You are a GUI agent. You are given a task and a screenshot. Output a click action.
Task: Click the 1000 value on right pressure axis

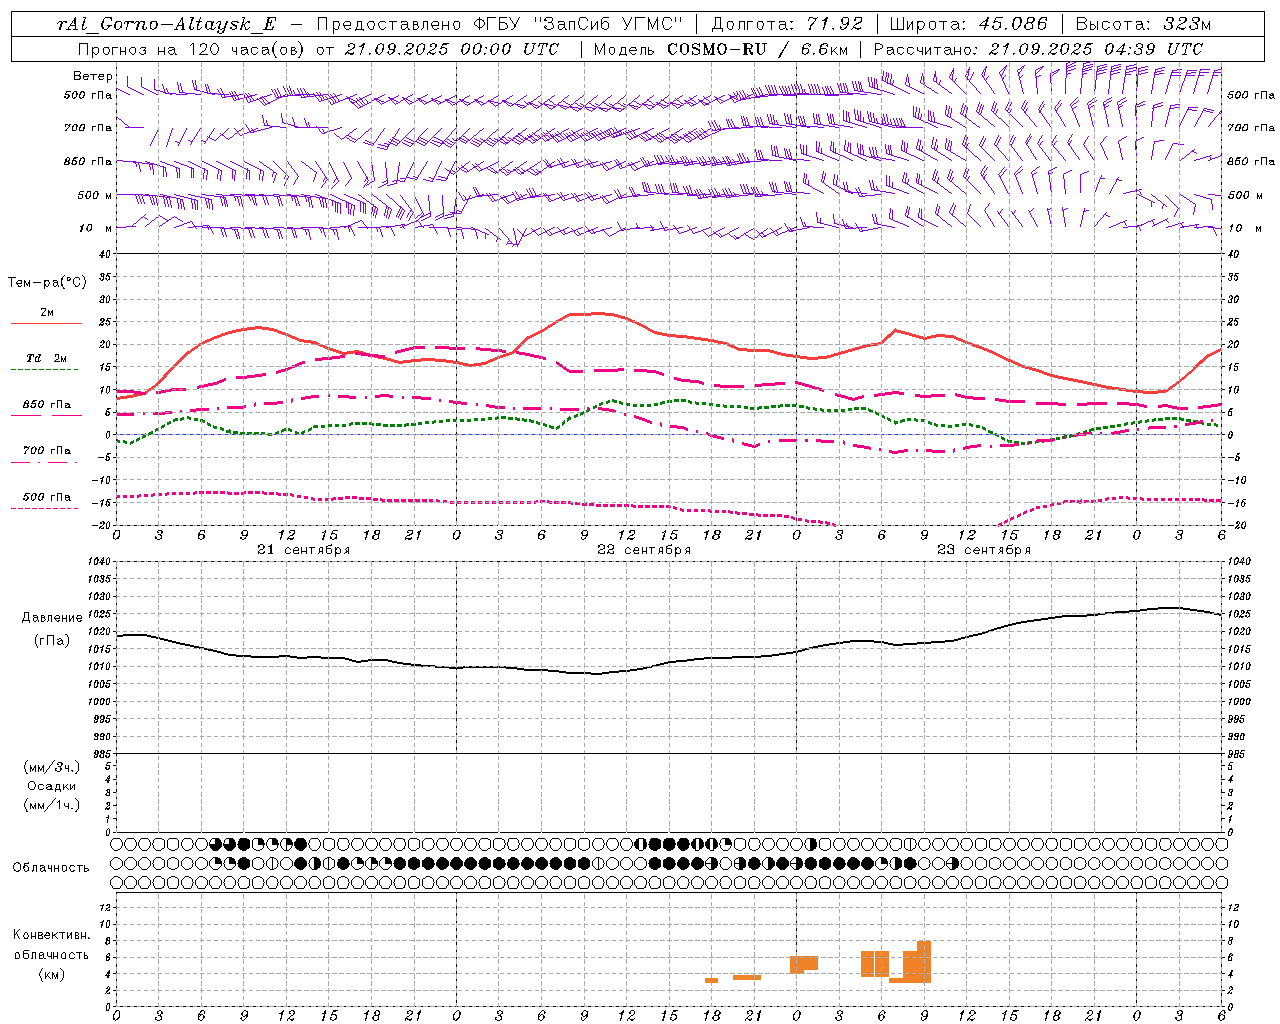point(1241,702)
